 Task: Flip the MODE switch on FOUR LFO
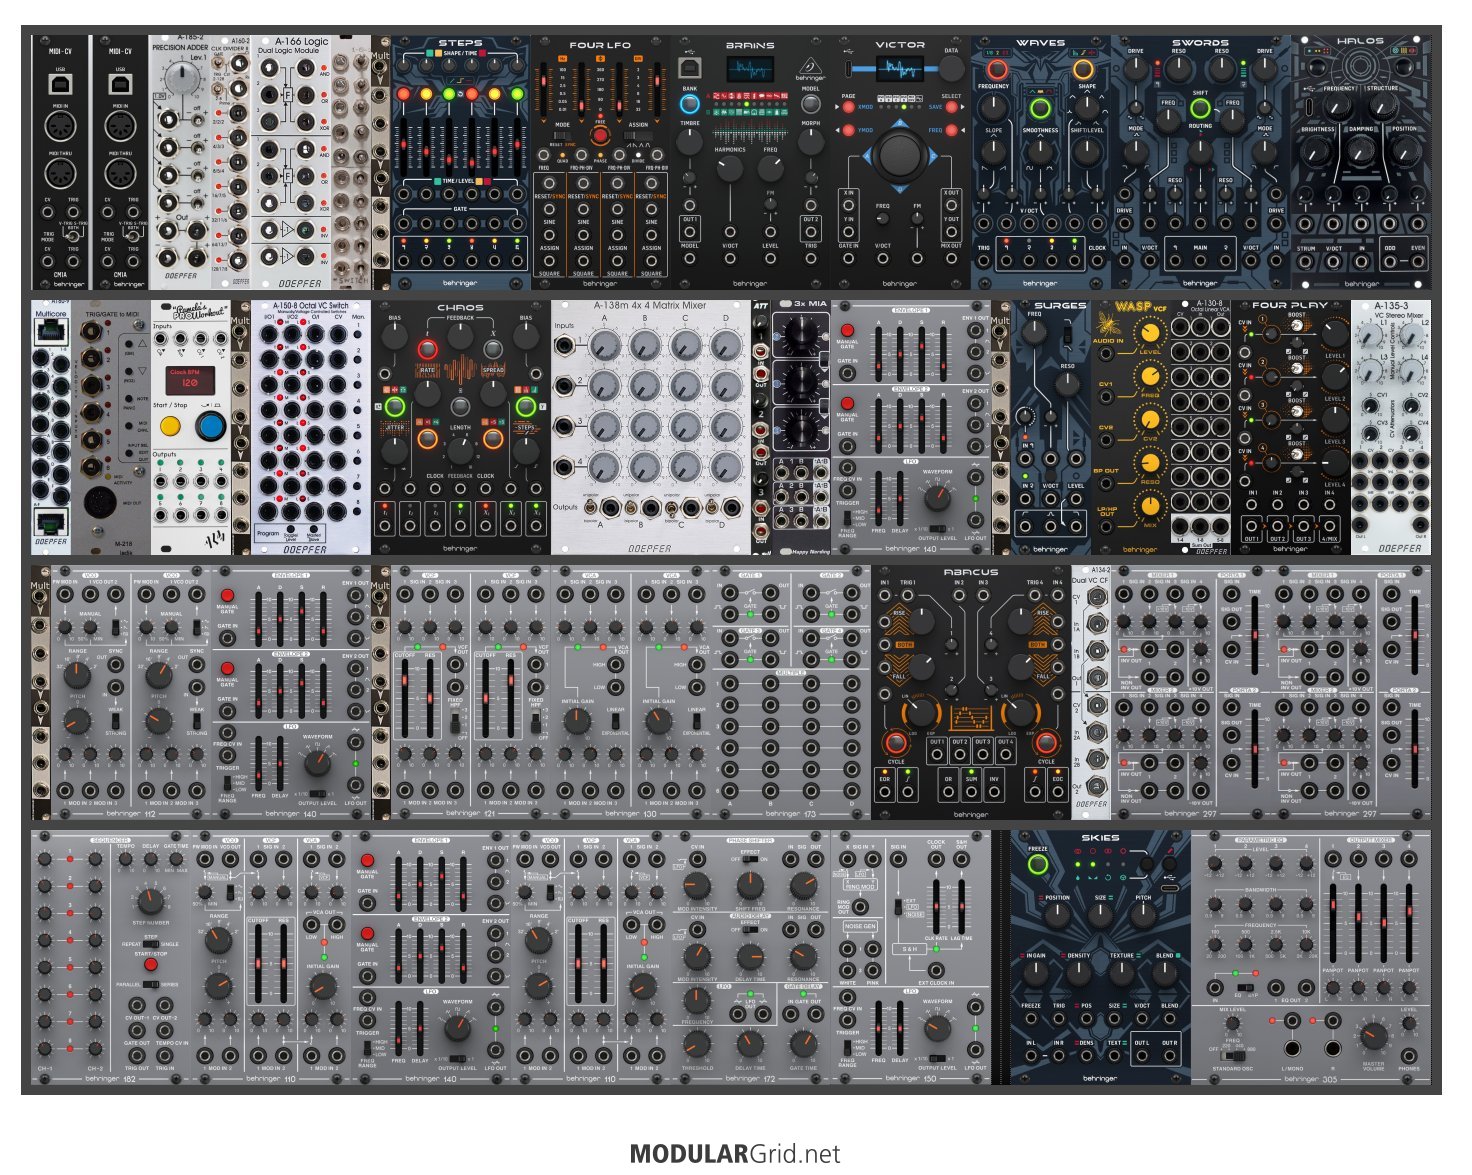pyautogui.click(x=564, y=135)
